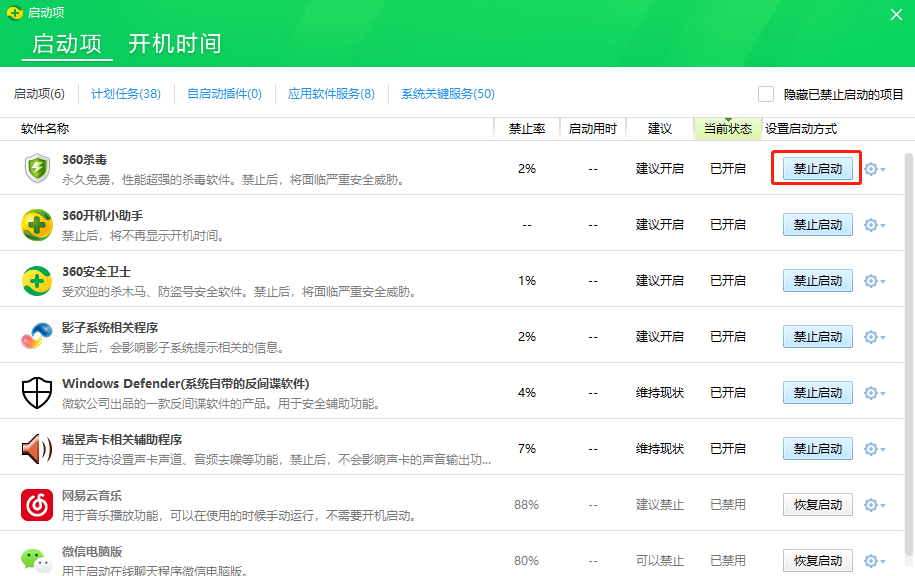Click the 设置启动方式 column header

[x=801, y=129]
